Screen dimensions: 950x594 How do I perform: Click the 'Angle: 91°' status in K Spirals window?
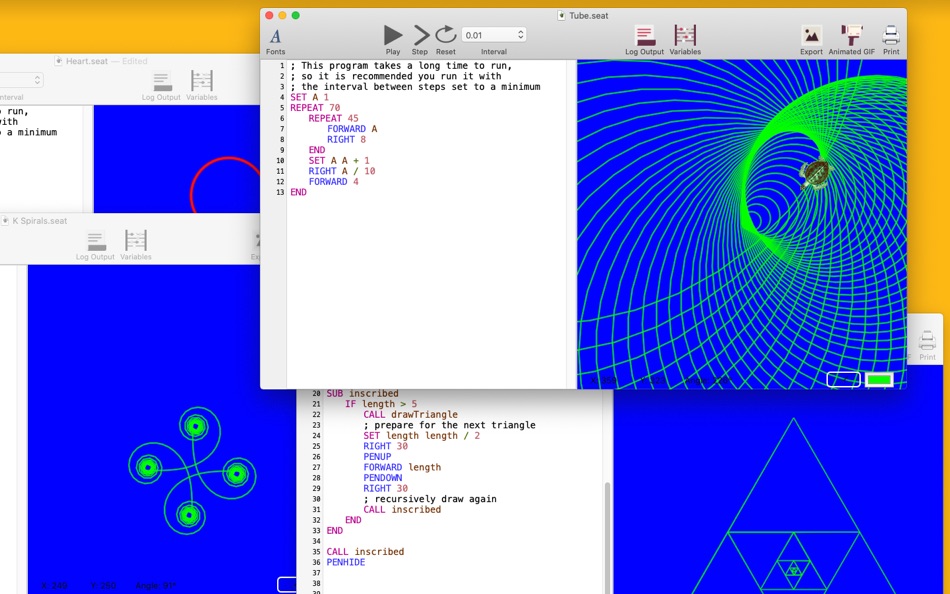[156, 586]
